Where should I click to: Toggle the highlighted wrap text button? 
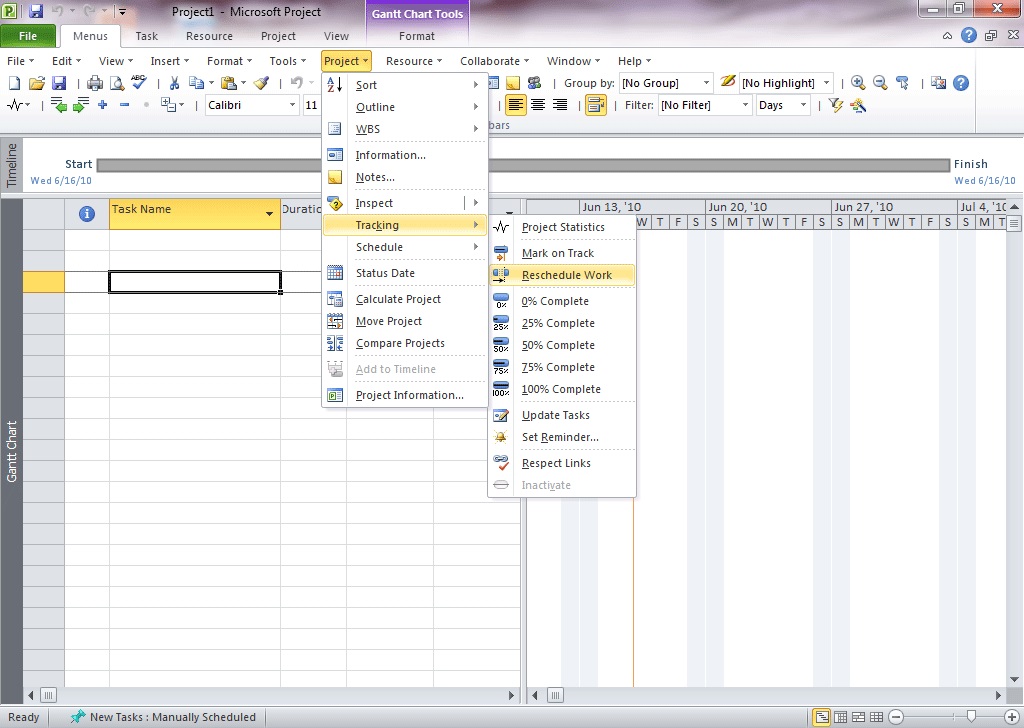596,105
